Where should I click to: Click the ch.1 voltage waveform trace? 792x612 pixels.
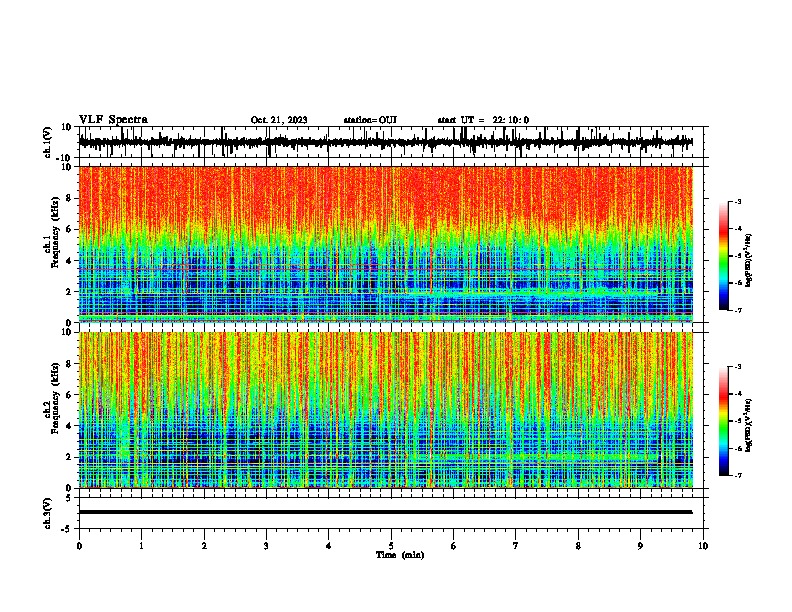click(x=385, y=142)
